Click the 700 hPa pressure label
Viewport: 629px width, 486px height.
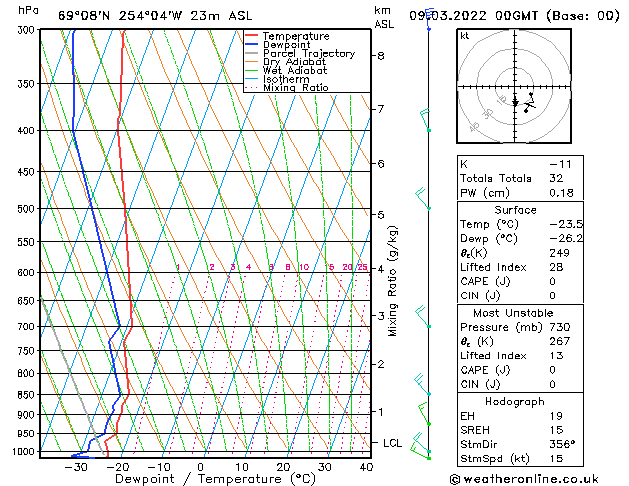point(28,326)
